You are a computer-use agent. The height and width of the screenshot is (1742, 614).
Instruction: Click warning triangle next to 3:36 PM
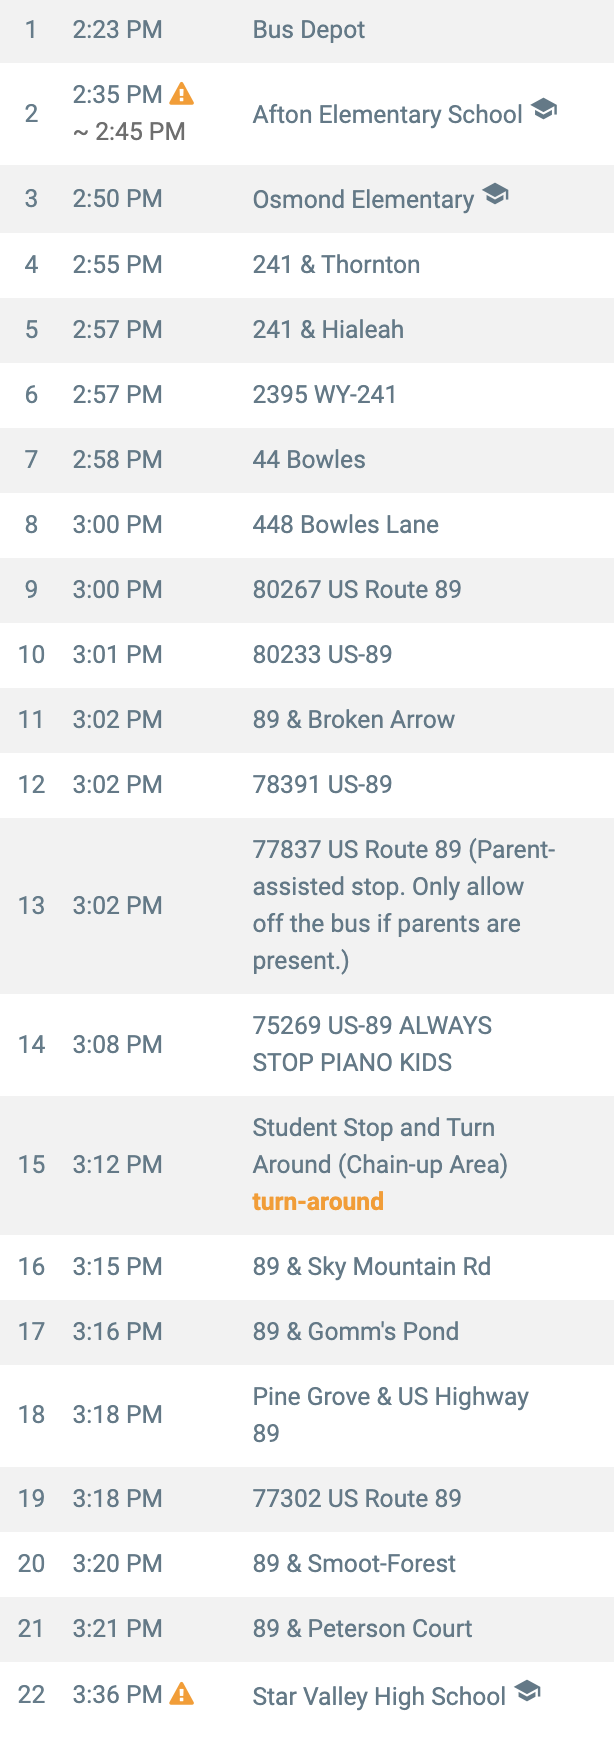pos(182,1694)
